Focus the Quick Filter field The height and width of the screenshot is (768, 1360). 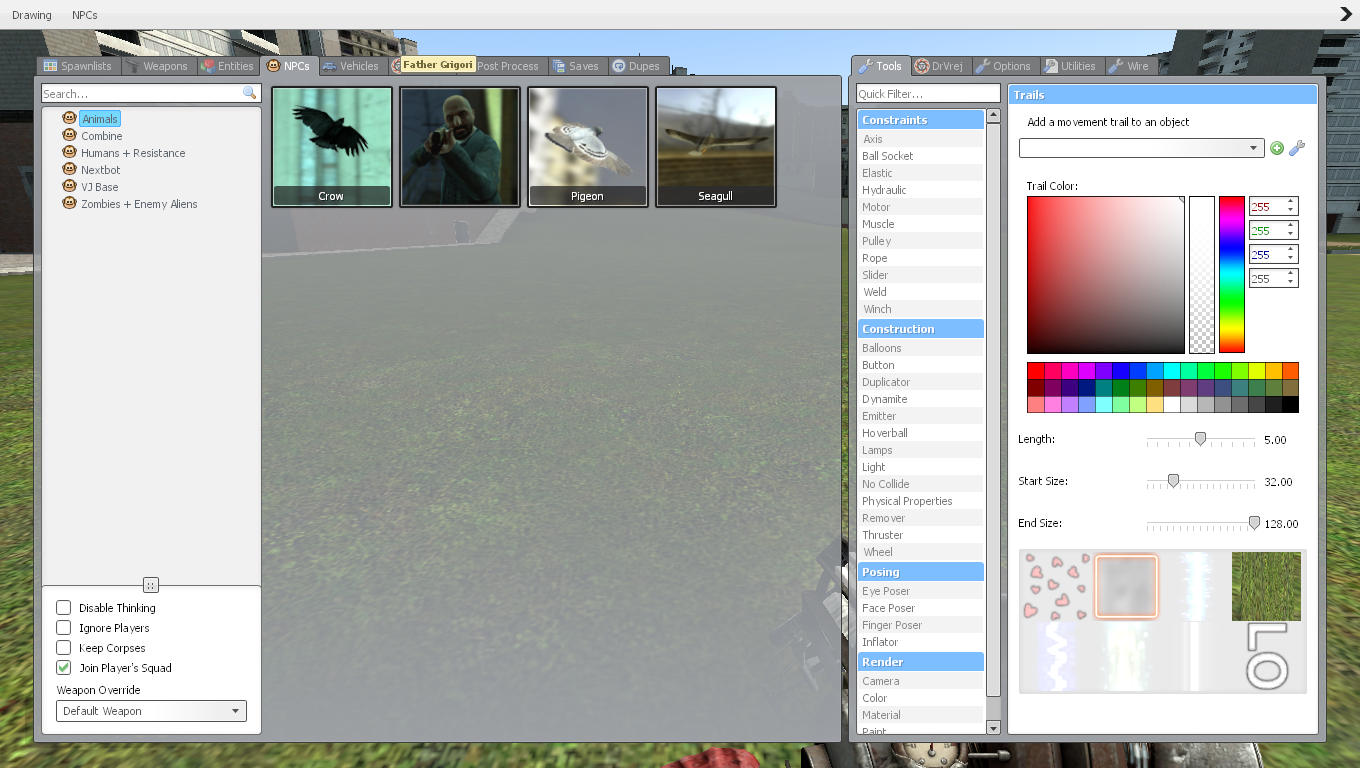click(x=928, y=94)
